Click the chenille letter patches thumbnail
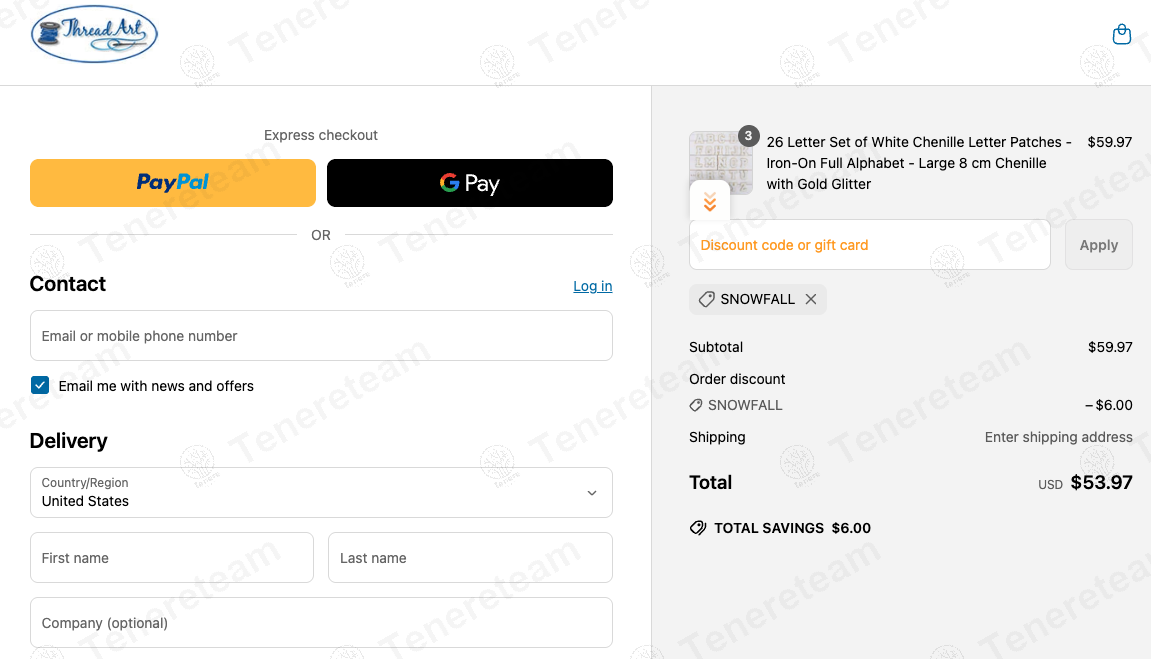 pyautogui.click(x=720, y=160)
